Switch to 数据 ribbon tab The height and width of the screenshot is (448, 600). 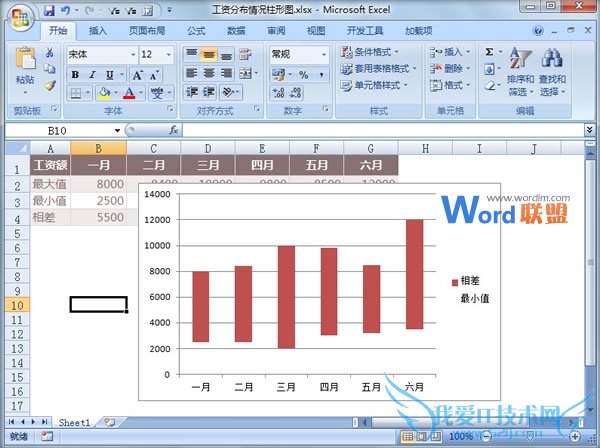click(x=236, y=31)
